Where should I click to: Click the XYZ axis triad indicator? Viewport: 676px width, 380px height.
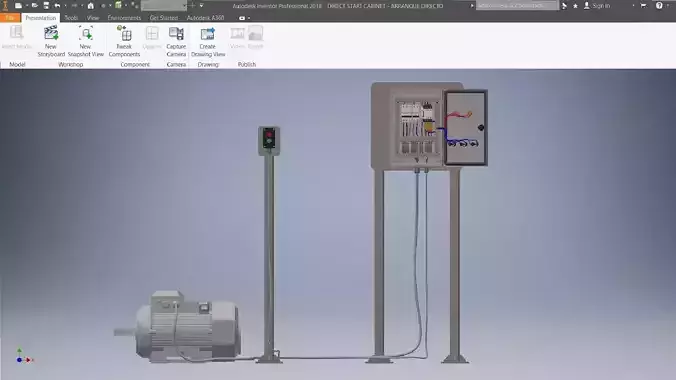click(x=24, y=356)
